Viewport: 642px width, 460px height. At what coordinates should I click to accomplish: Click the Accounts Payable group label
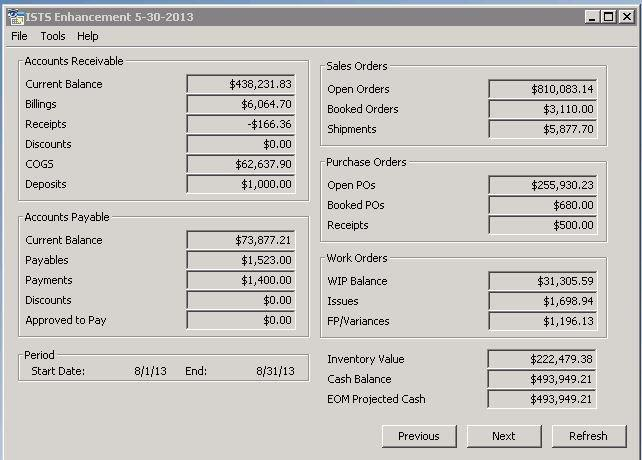coord(67,217)
